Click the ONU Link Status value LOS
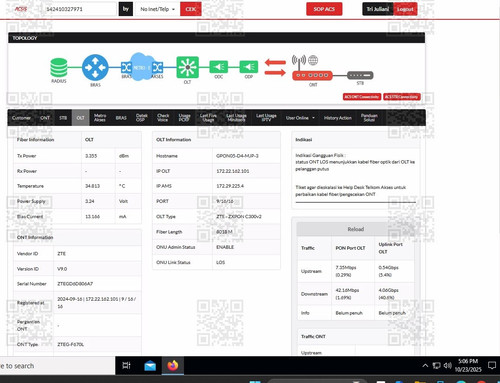 (220, 262)
